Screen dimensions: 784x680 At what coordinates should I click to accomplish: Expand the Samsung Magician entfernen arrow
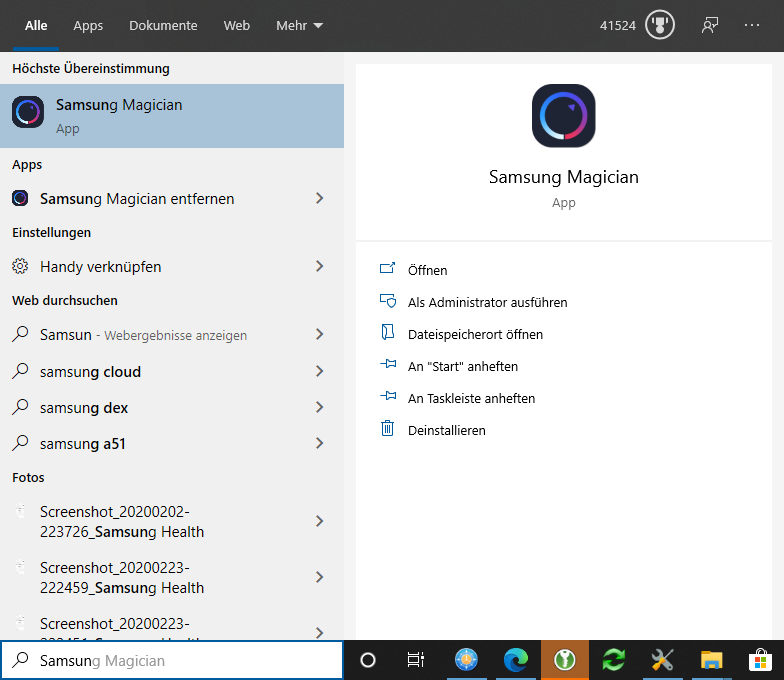[320, 198]
